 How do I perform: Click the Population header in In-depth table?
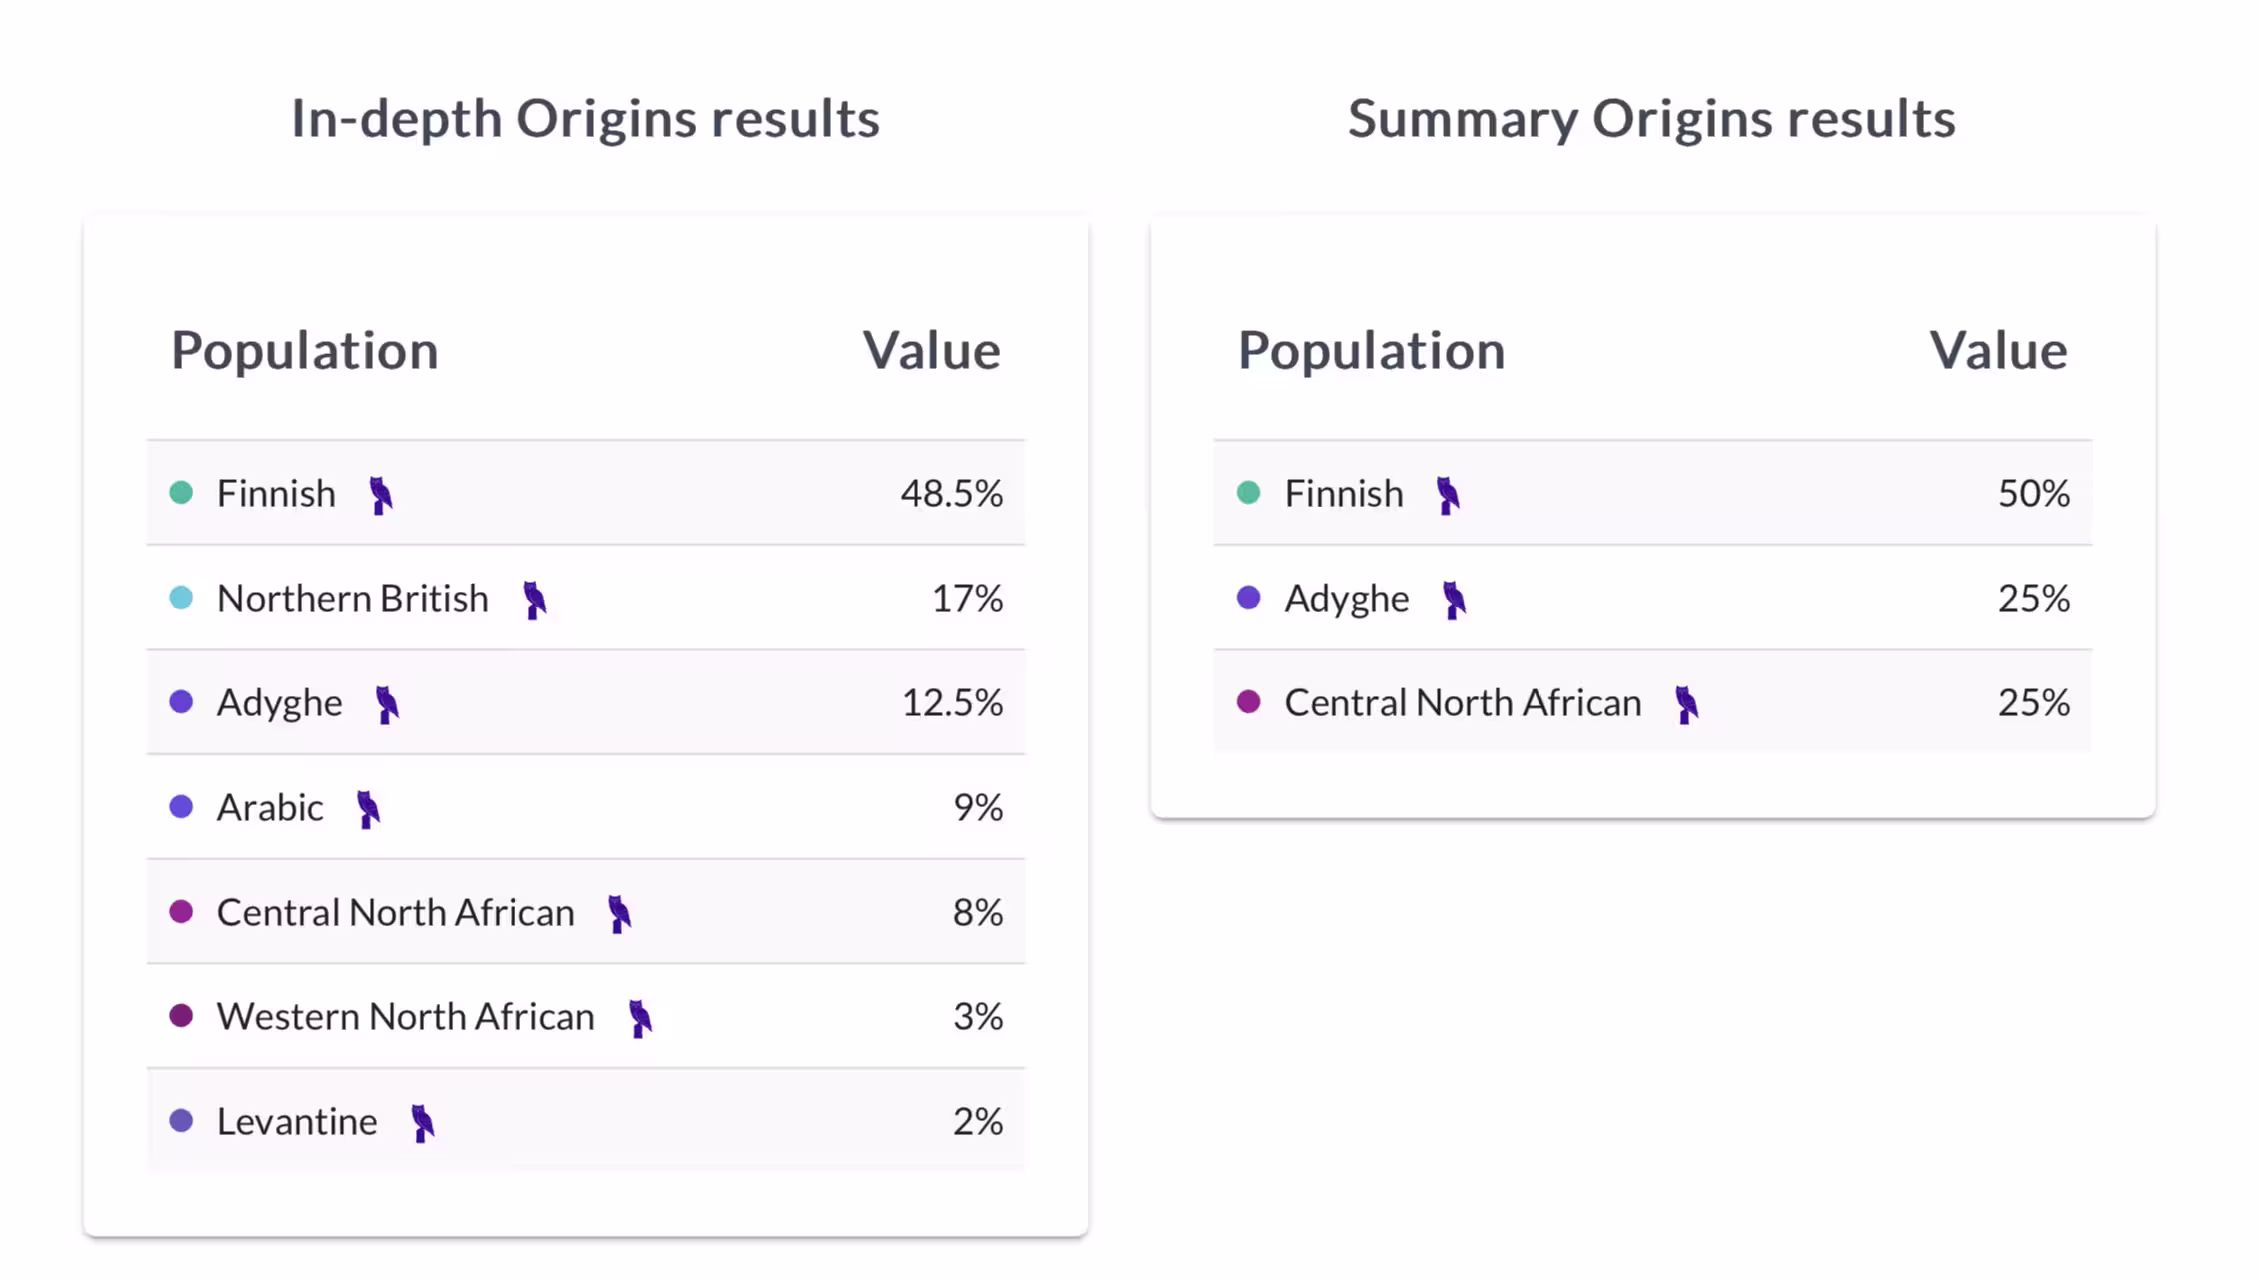305,351
